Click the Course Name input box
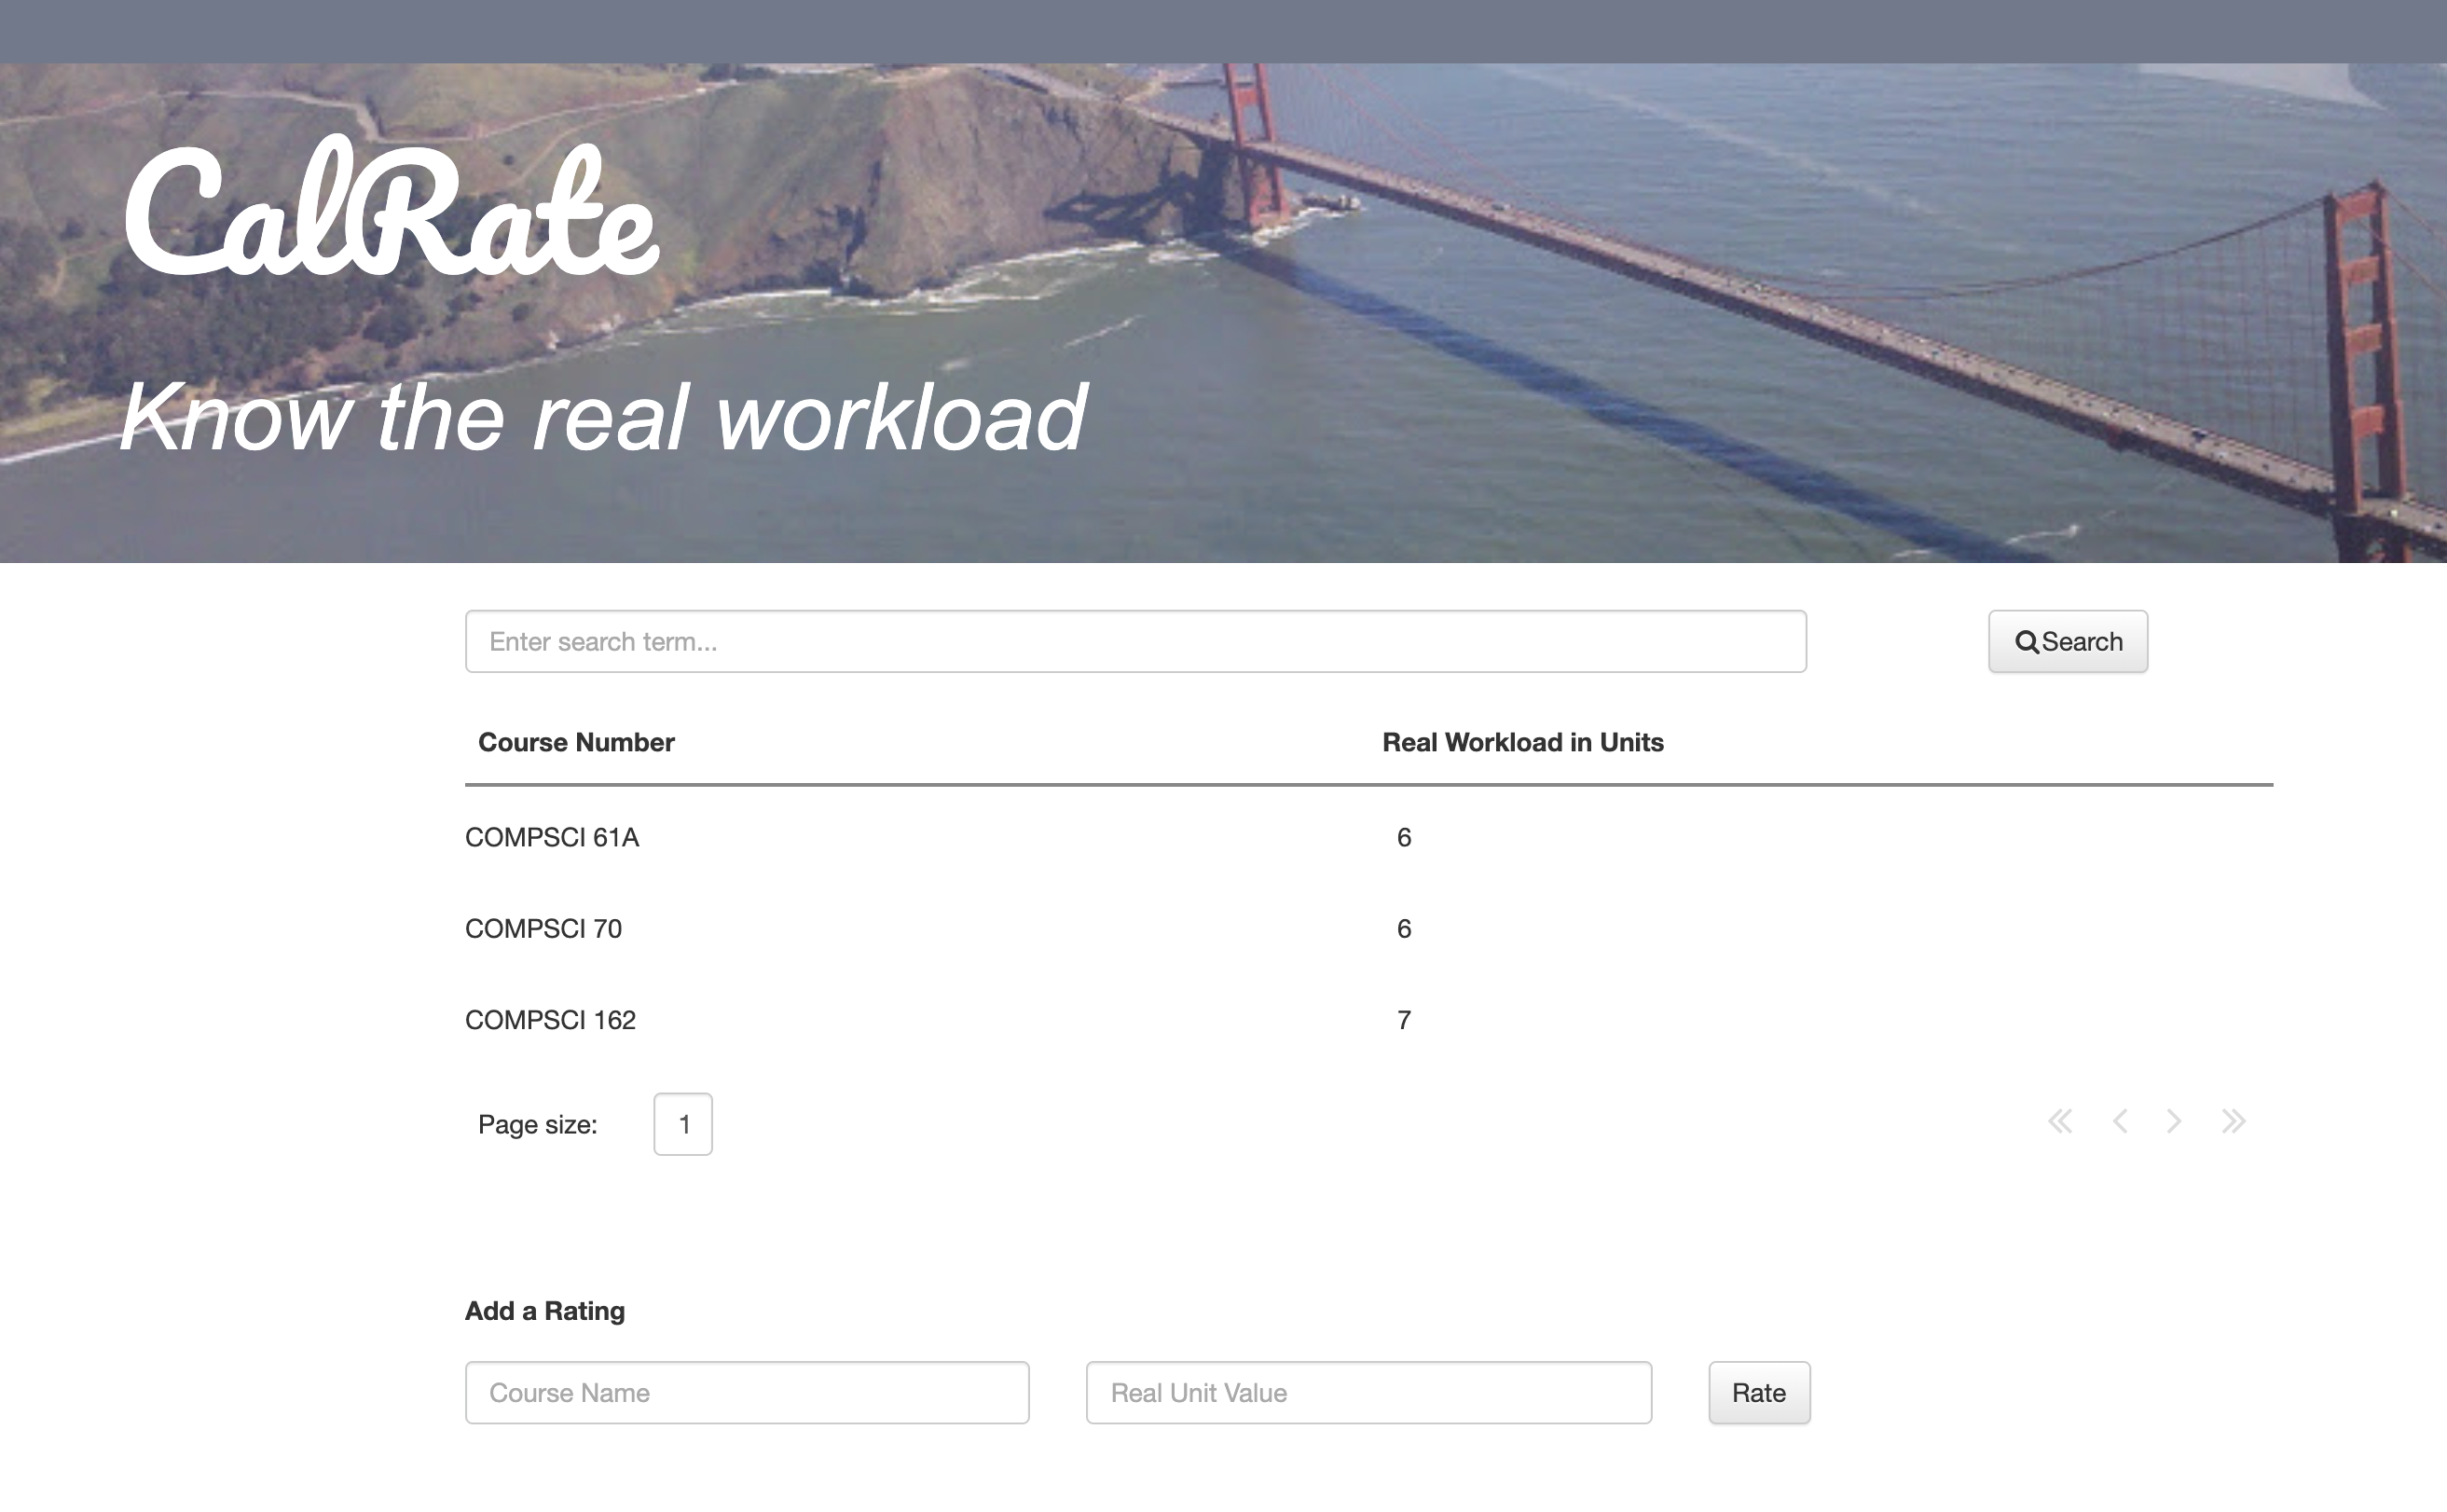Viewport: 2447px width, 1512px height. point(746,1393)
